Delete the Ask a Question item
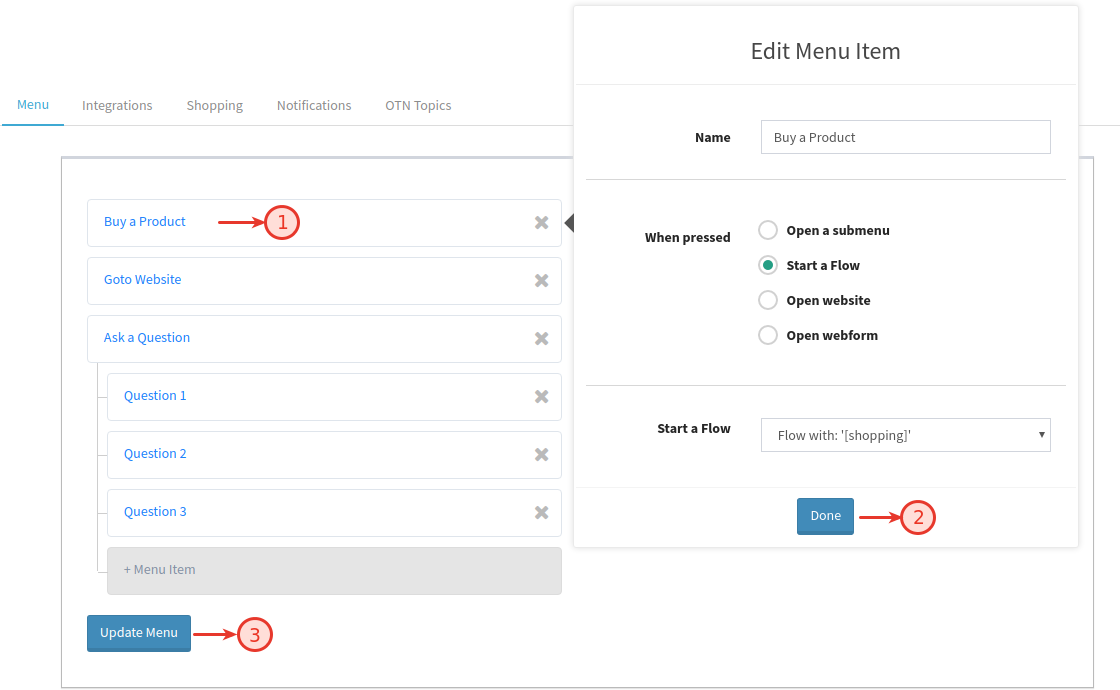Viewport: 1120px width, 690px height. (541, 338)
